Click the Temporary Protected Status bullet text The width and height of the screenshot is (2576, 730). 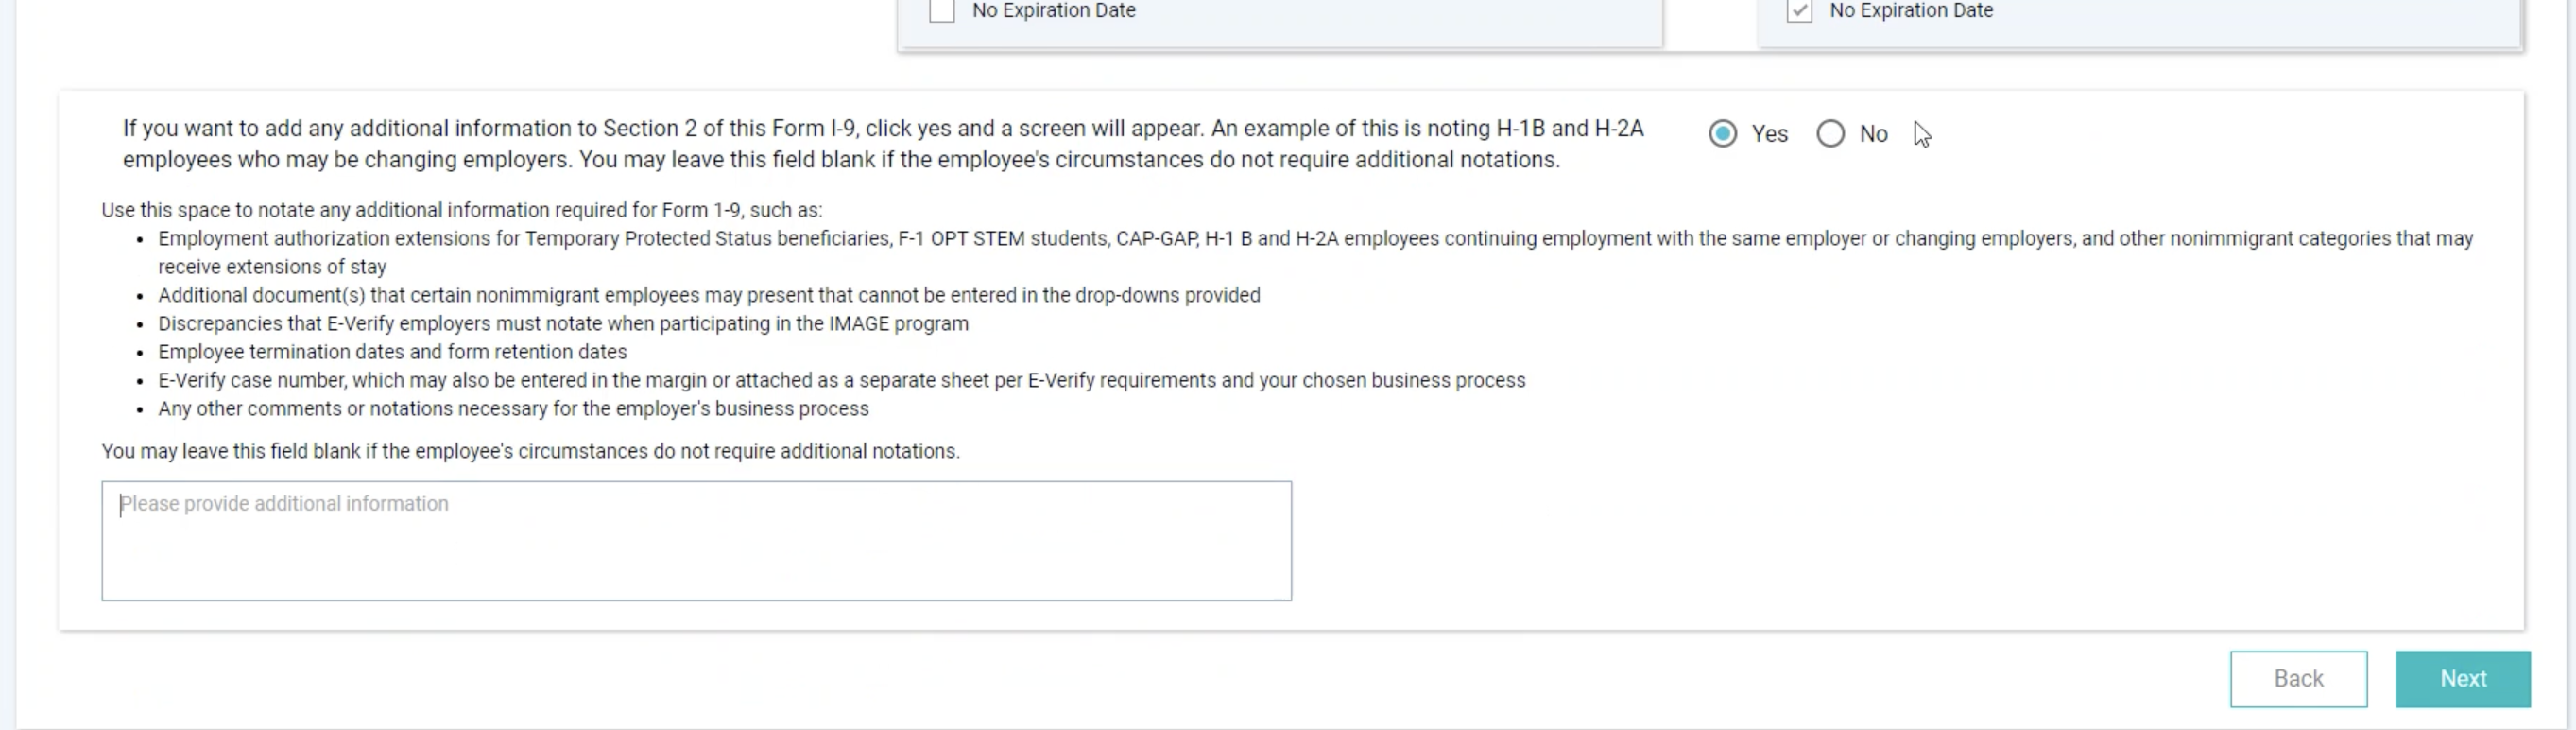point(1314,239)
